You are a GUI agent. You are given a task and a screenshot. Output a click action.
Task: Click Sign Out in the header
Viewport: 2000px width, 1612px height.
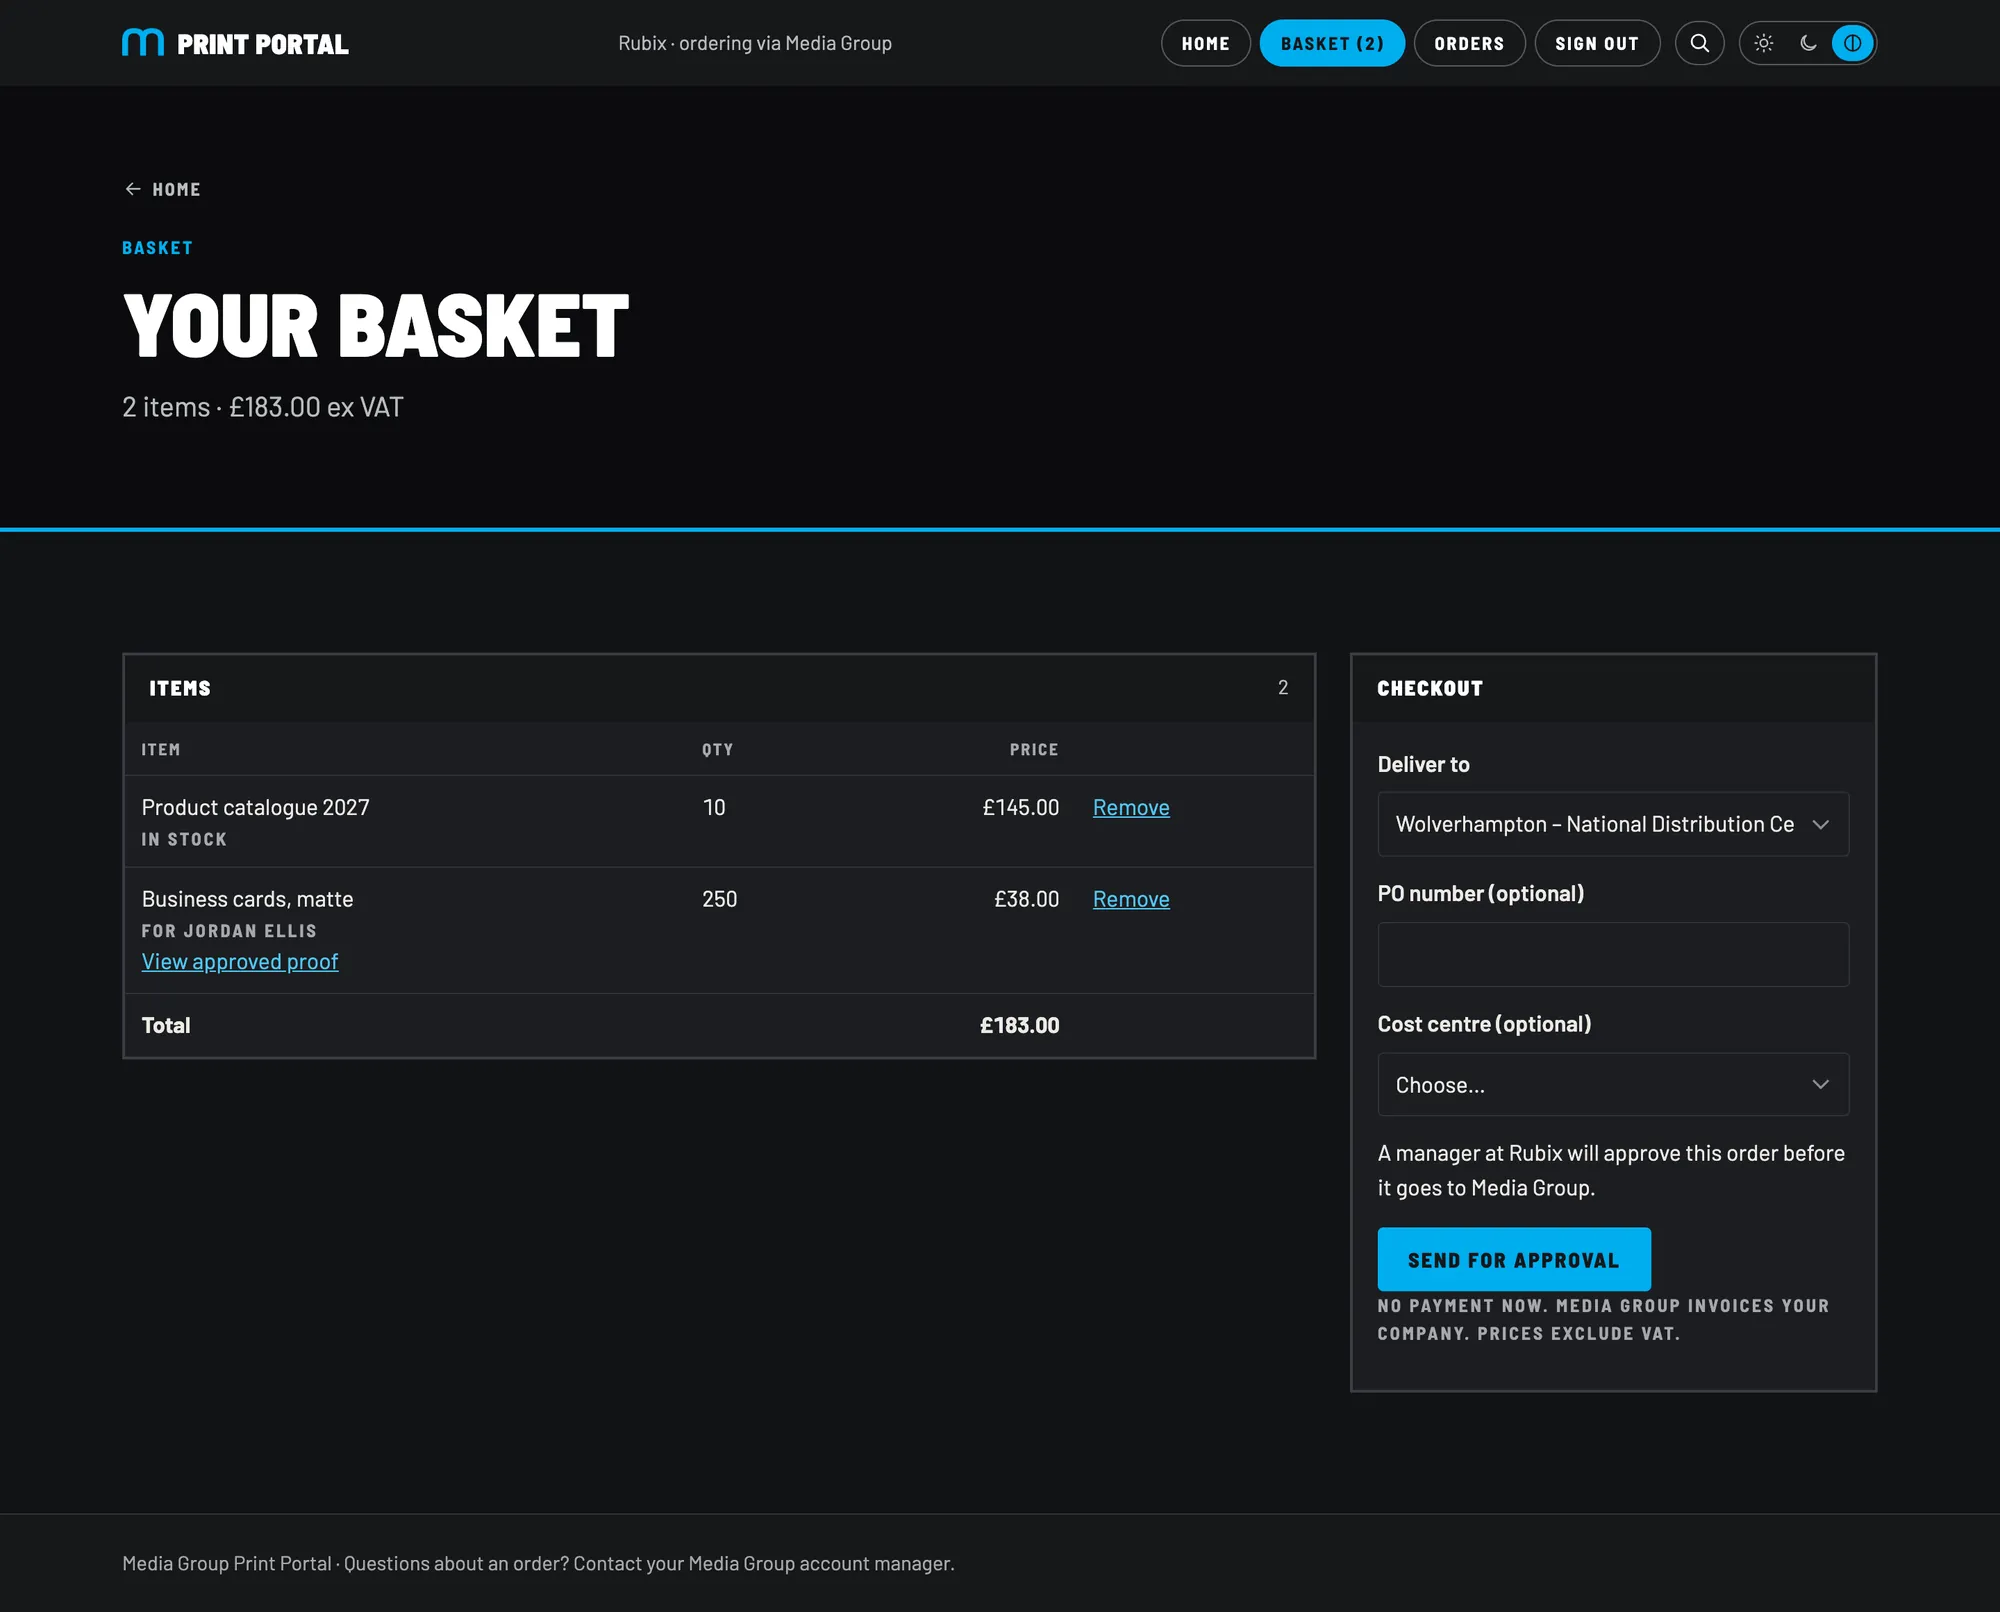pos(1597,43)
